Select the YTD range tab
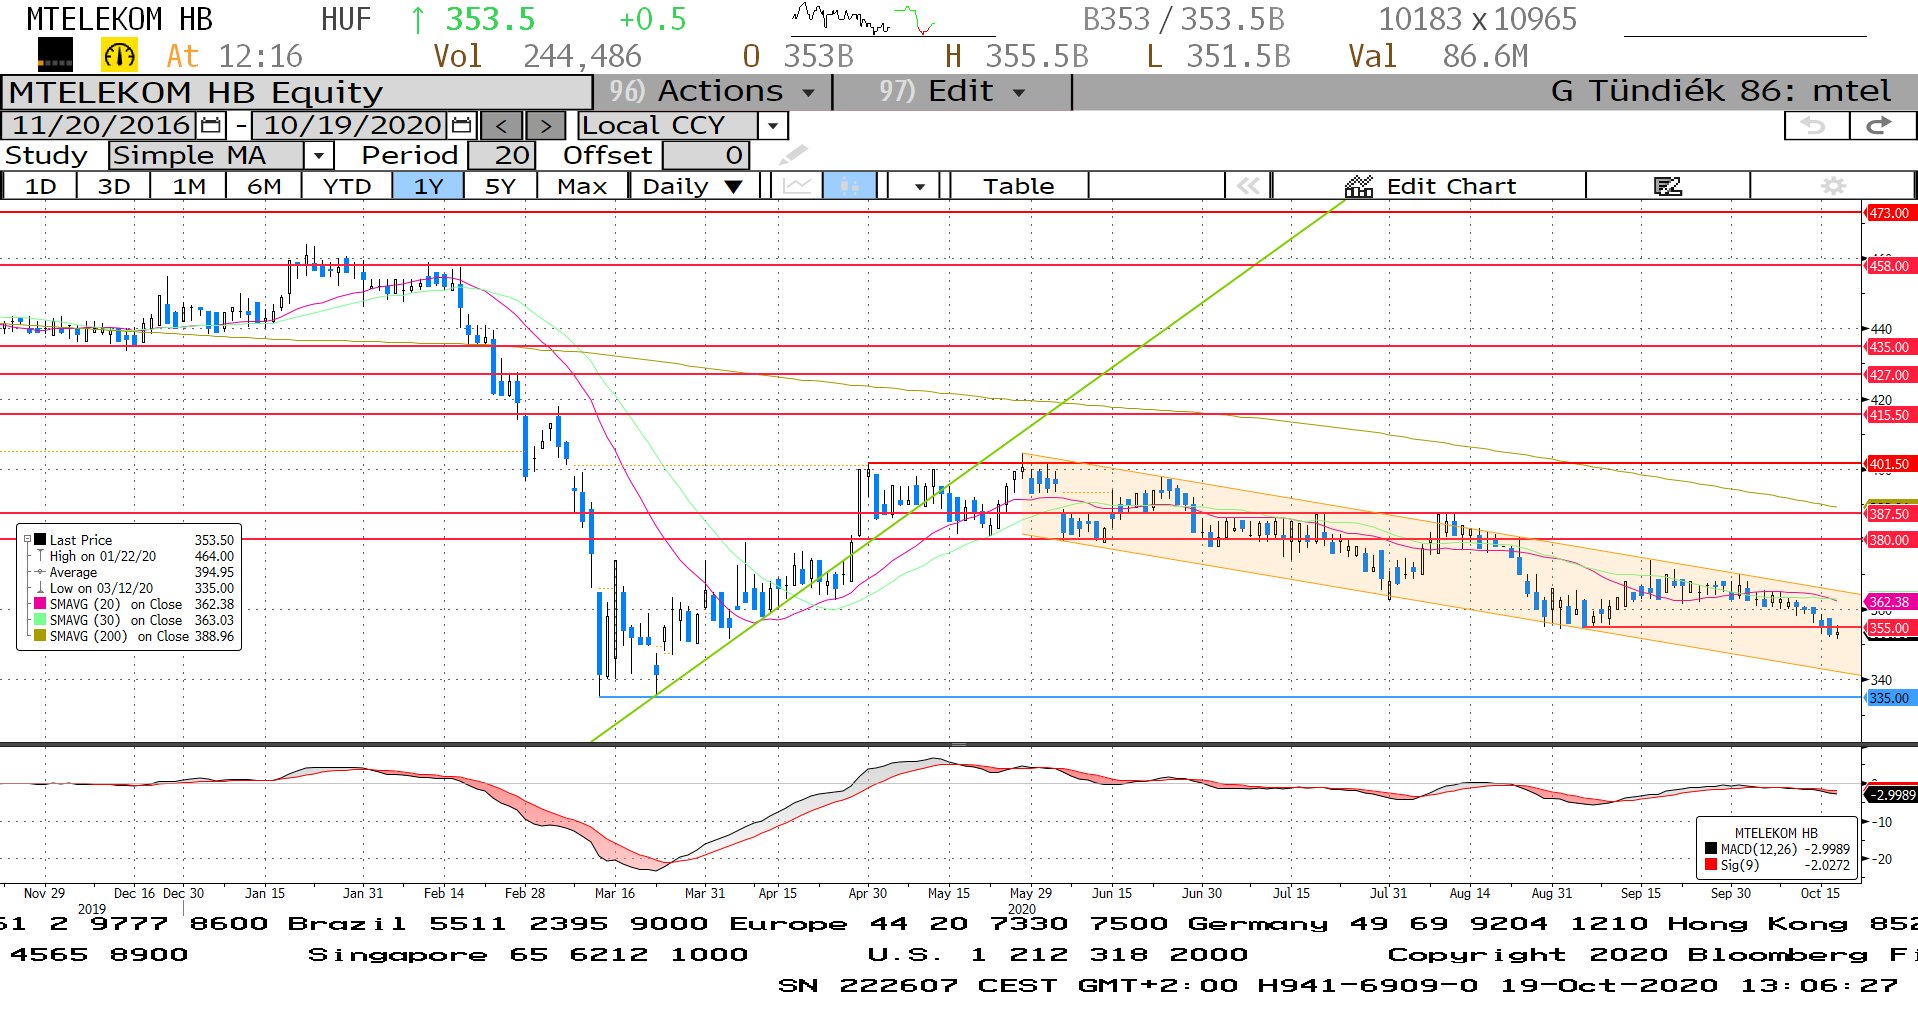Image resolution: width=1918 pixels, height=1025 pixels. (x=347, y=186)
